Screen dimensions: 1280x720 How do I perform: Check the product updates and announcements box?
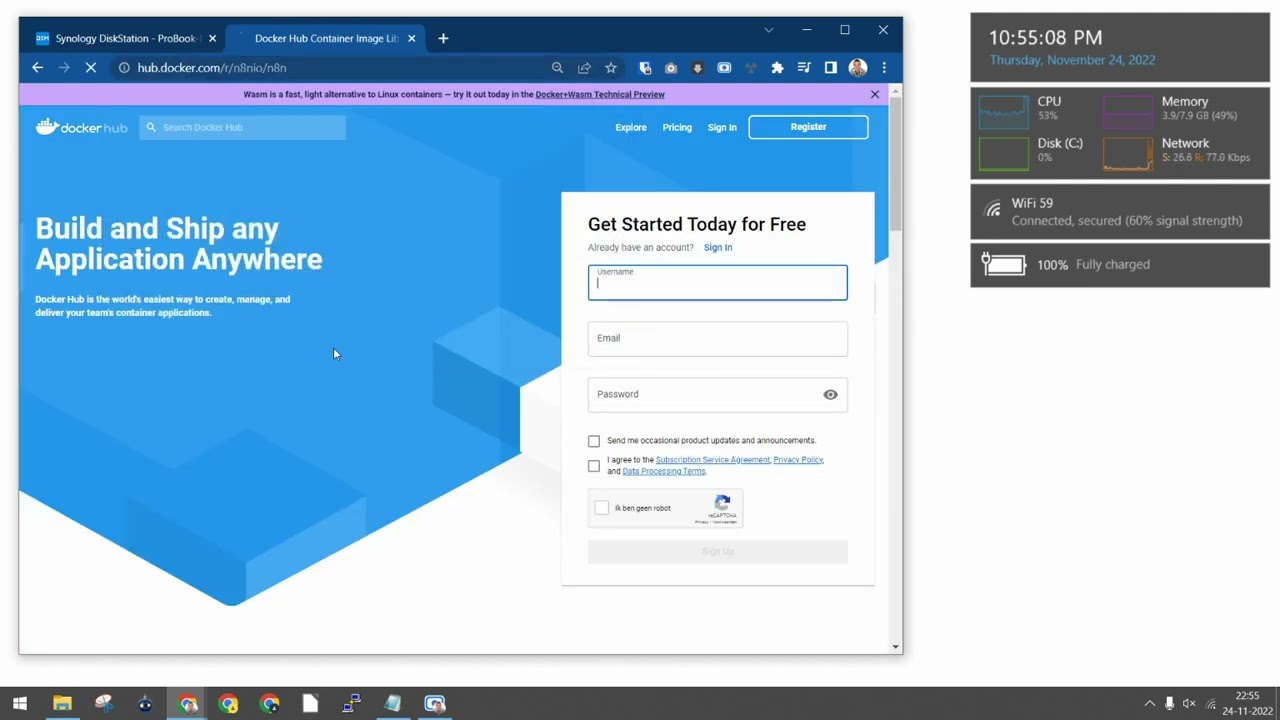click(x=594, y=441)
